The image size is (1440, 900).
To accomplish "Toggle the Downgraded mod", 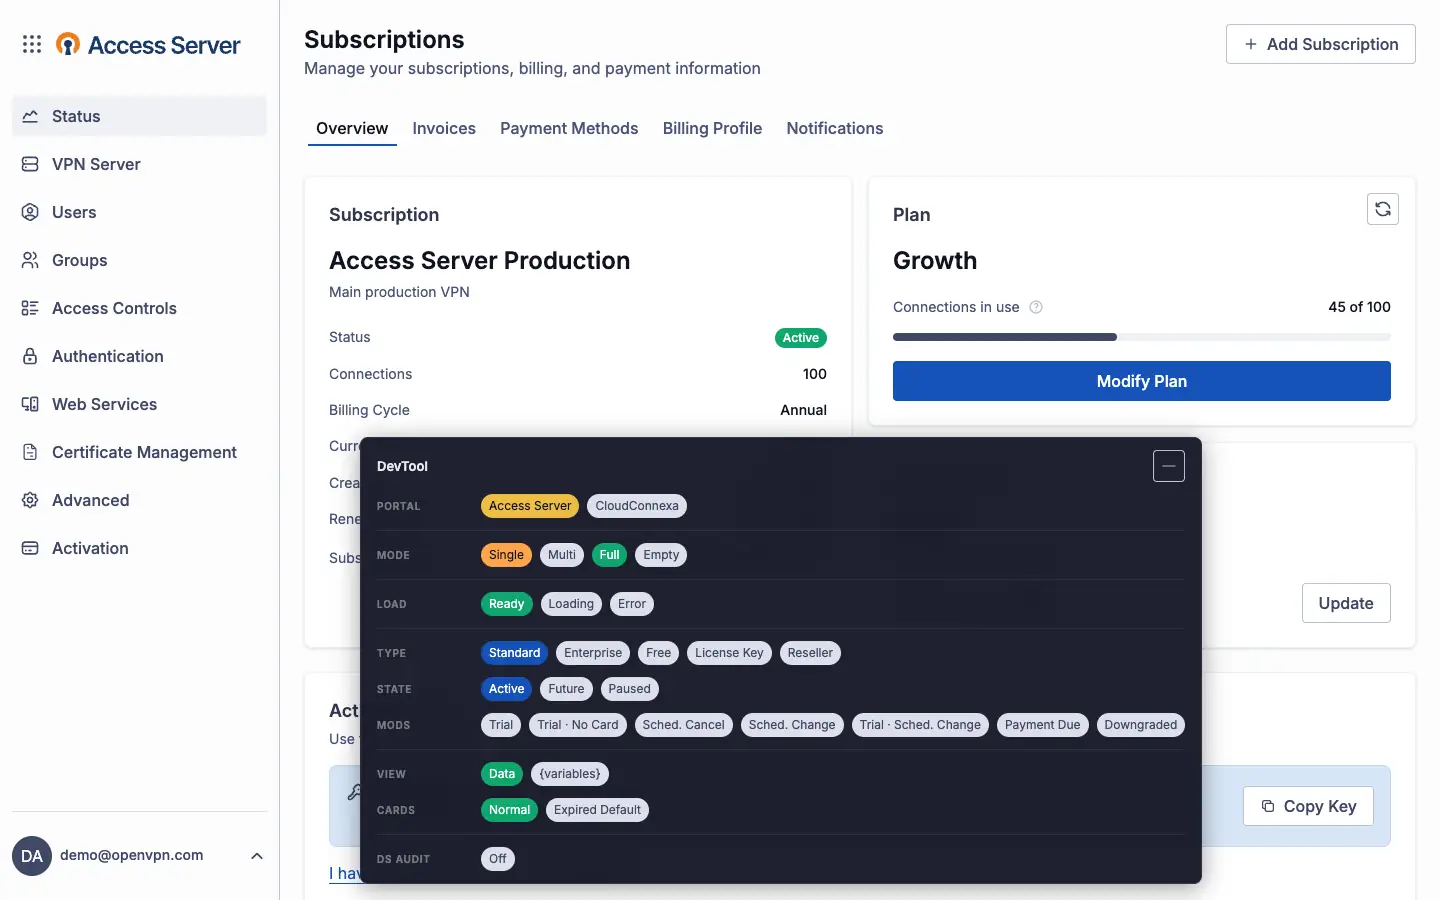I will [x=1140, y=725].
